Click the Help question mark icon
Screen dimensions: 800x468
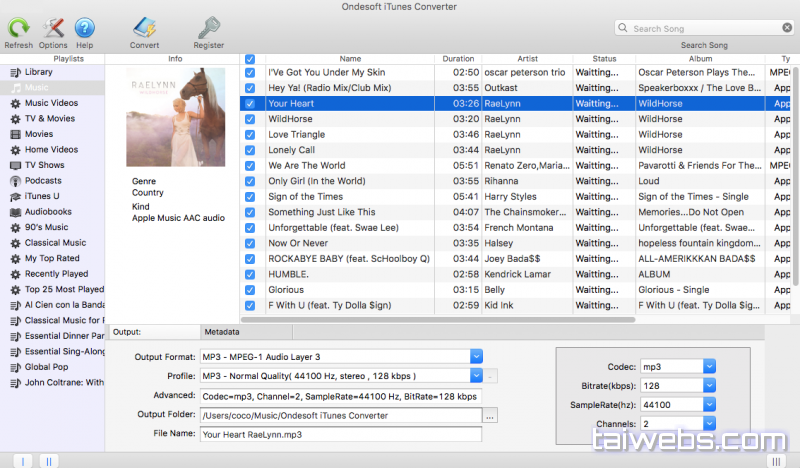(85, 28)
